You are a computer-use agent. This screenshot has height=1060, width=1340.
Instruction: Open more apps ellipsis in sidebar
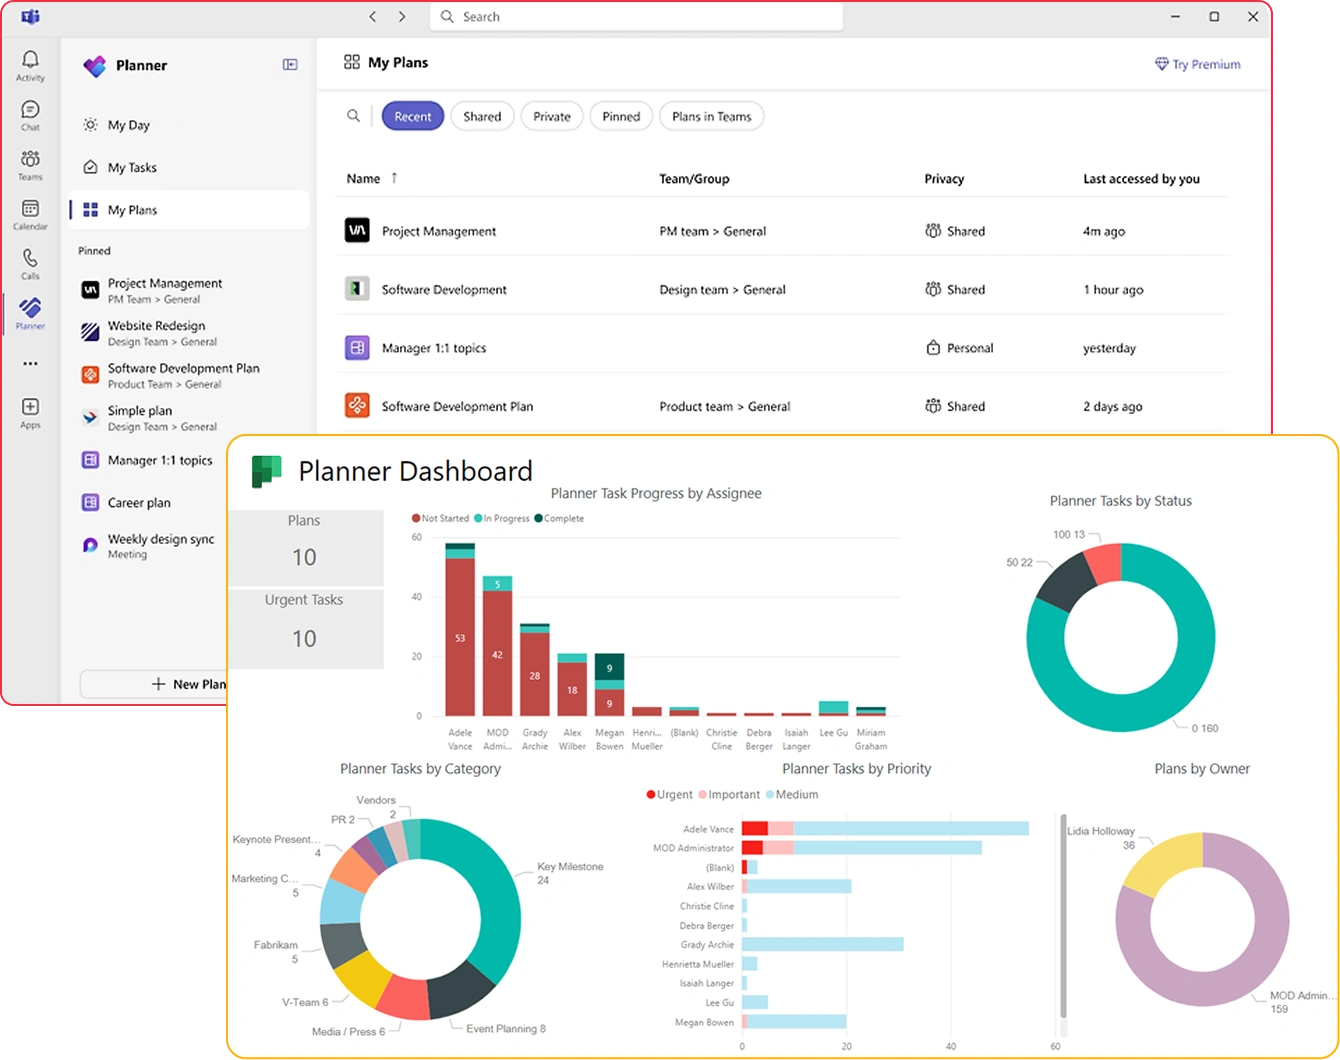click(30, 364)
